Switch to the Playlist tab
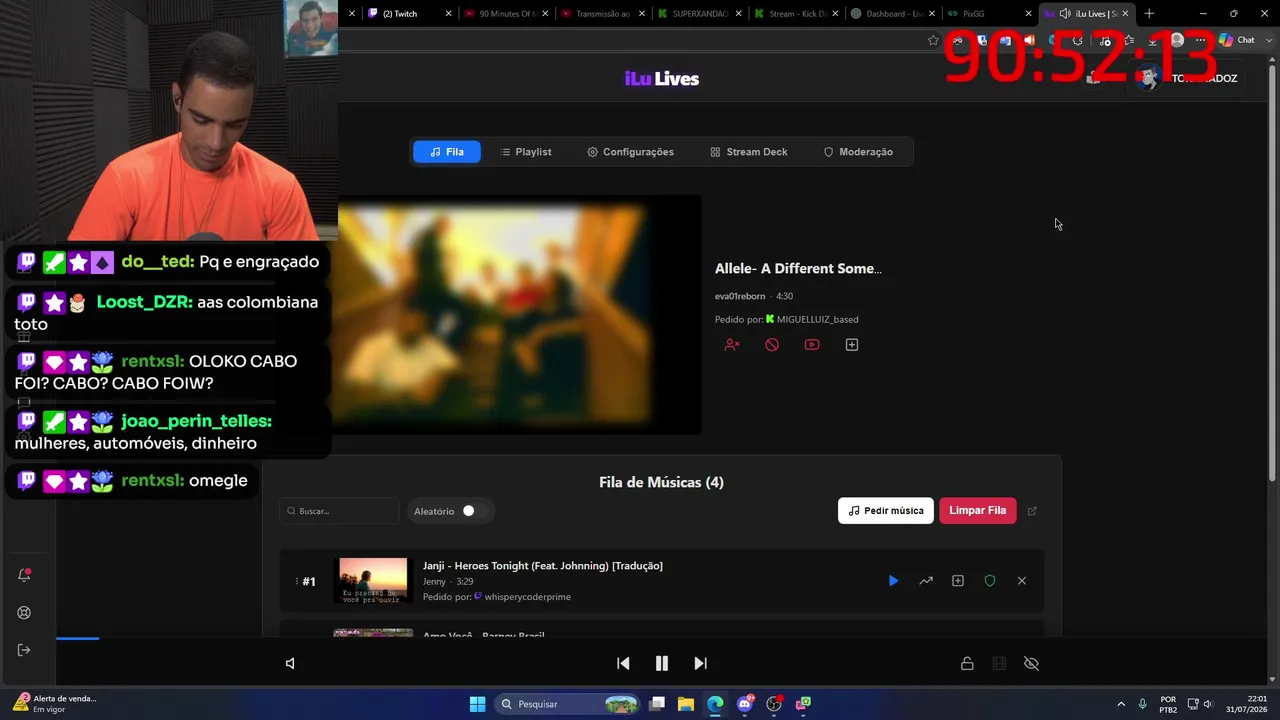 click(526, 152)
